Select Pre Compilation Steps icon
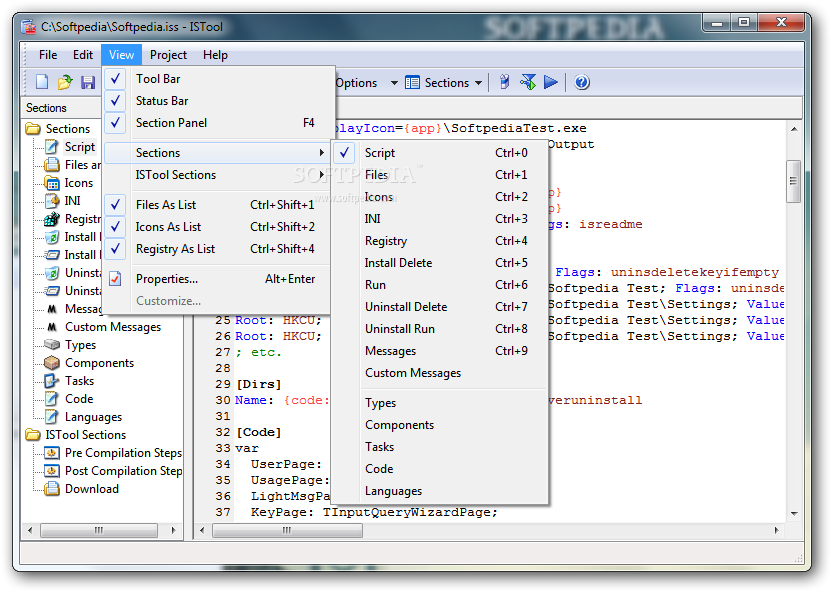832x592 pixels. coord(51,453)
